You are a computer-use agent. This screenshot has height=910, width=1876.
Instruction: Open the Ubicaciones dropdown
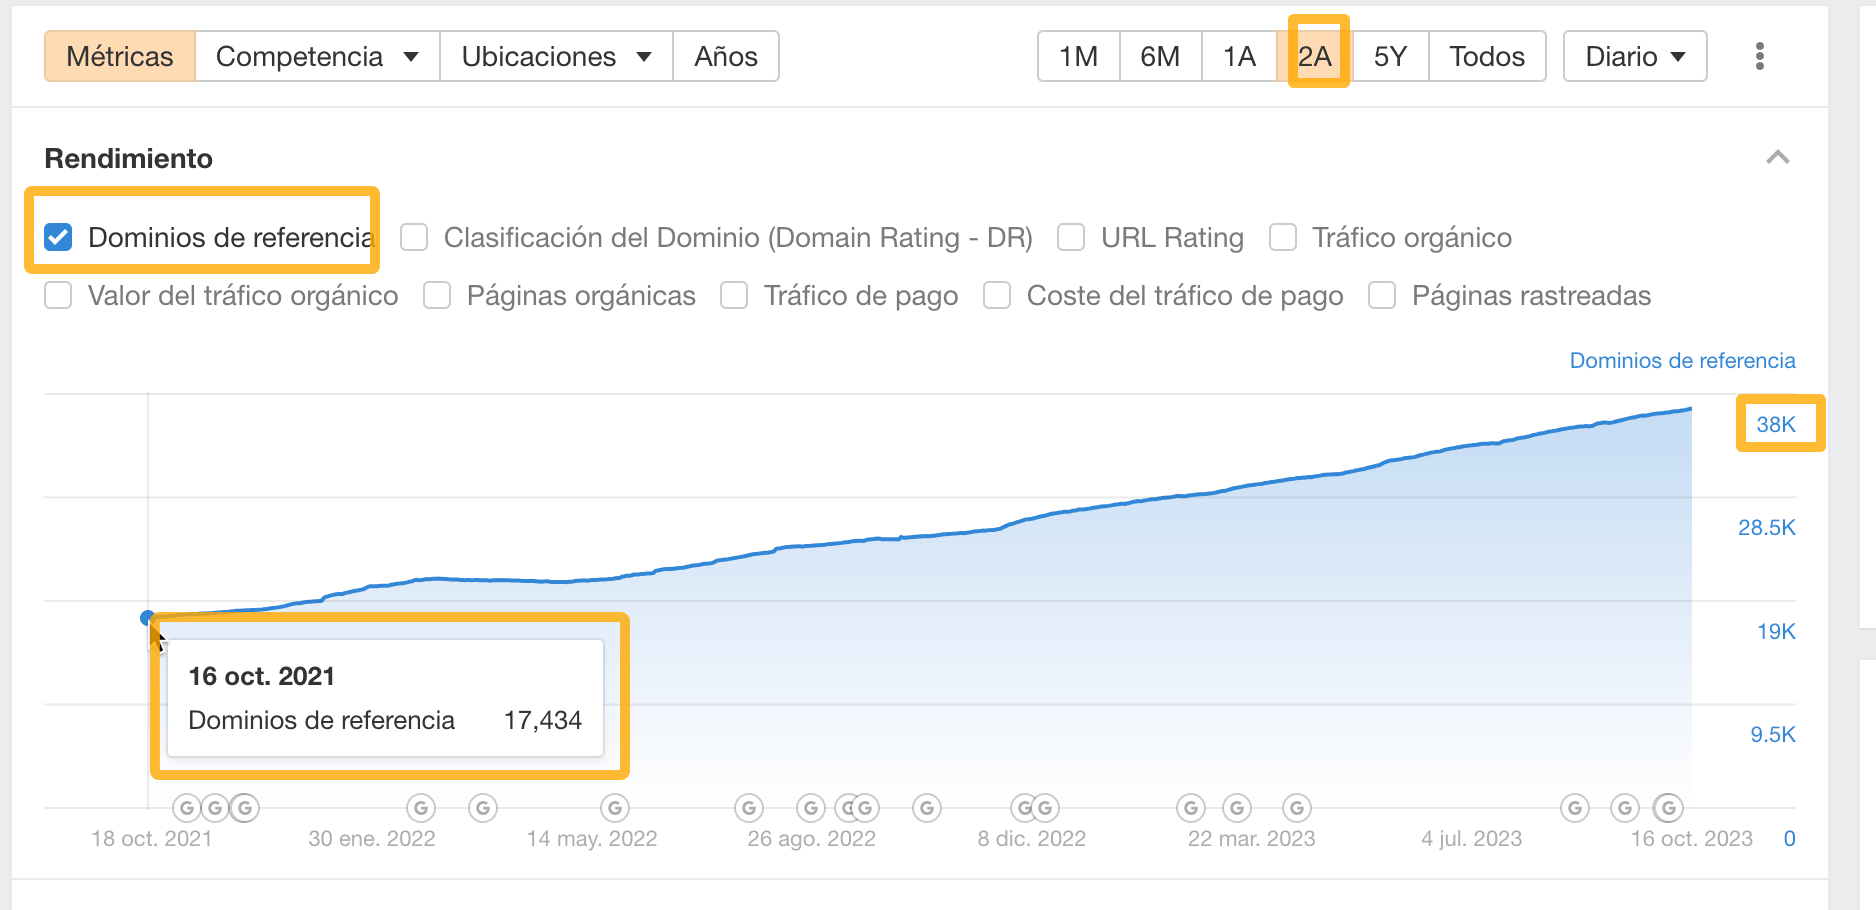[554, 56]
